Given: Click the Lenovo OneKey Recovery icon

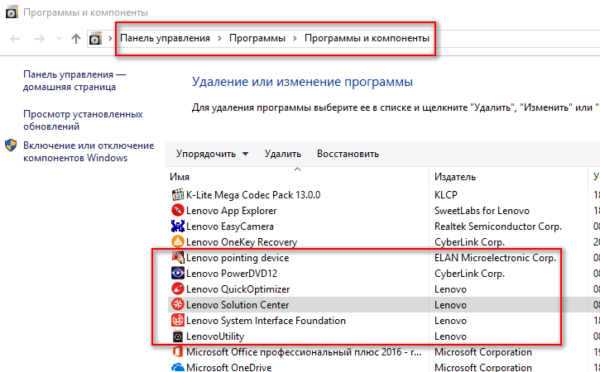Looking at the screenshot, I should click(178, 242).
